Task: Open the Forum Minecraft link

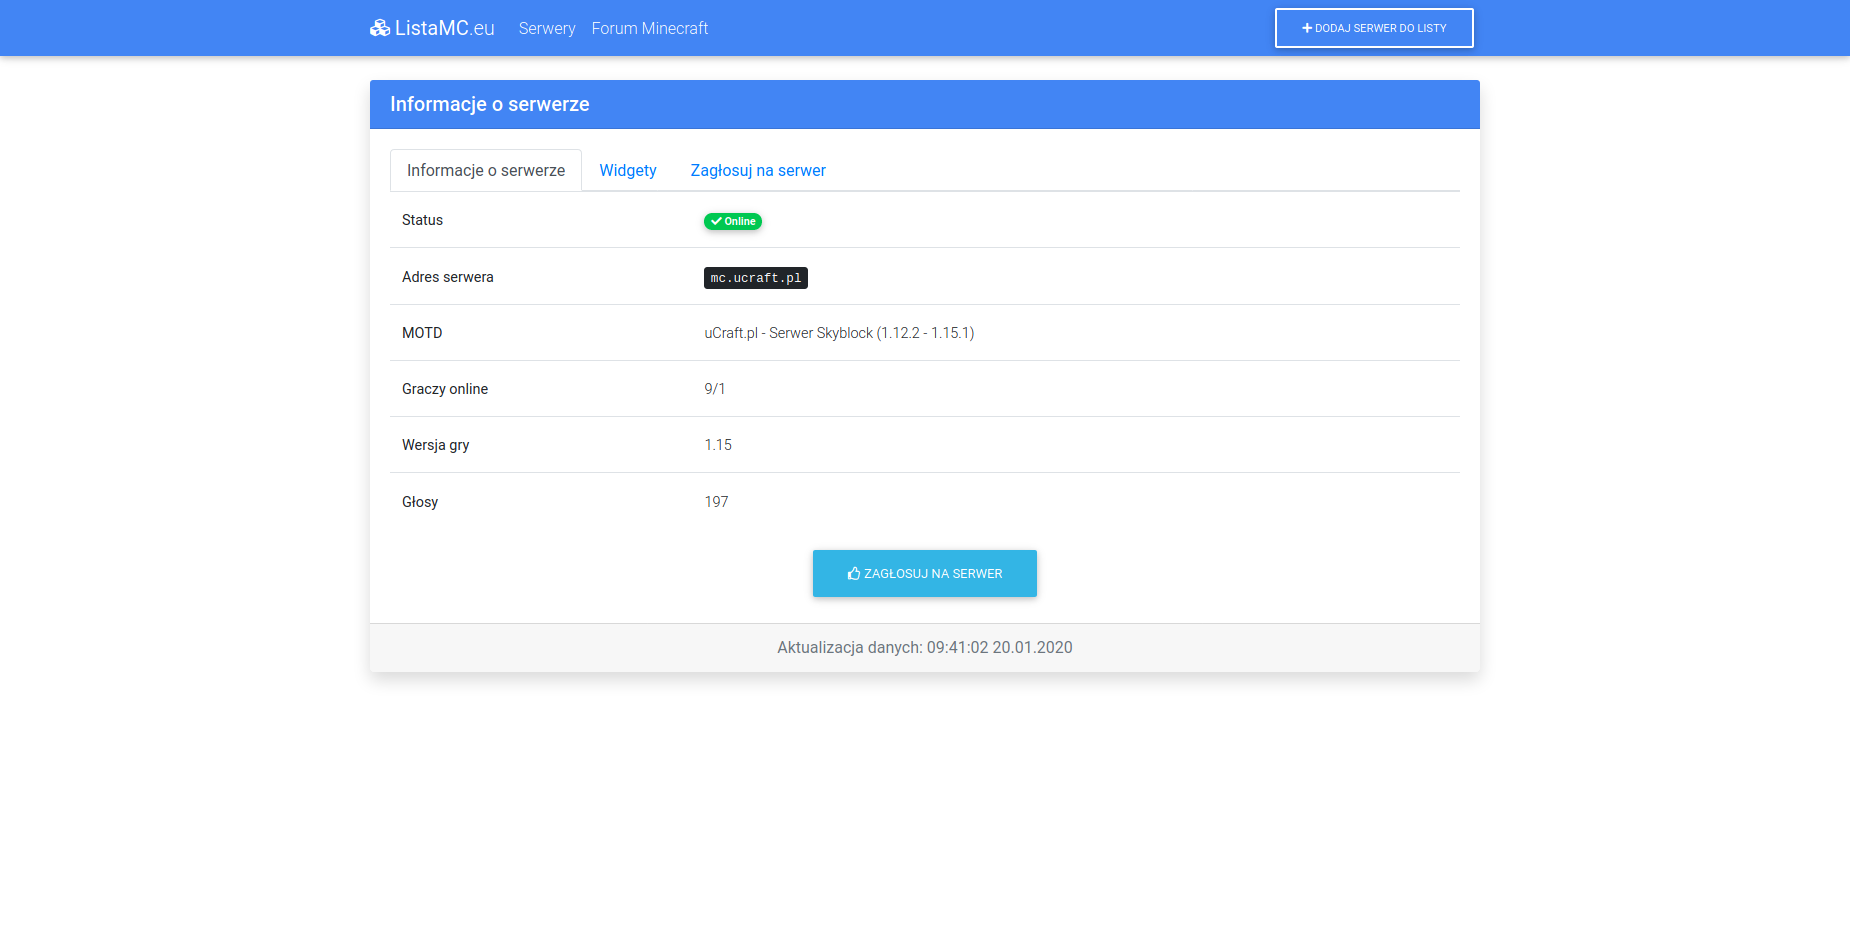Action: coord(649,28)
